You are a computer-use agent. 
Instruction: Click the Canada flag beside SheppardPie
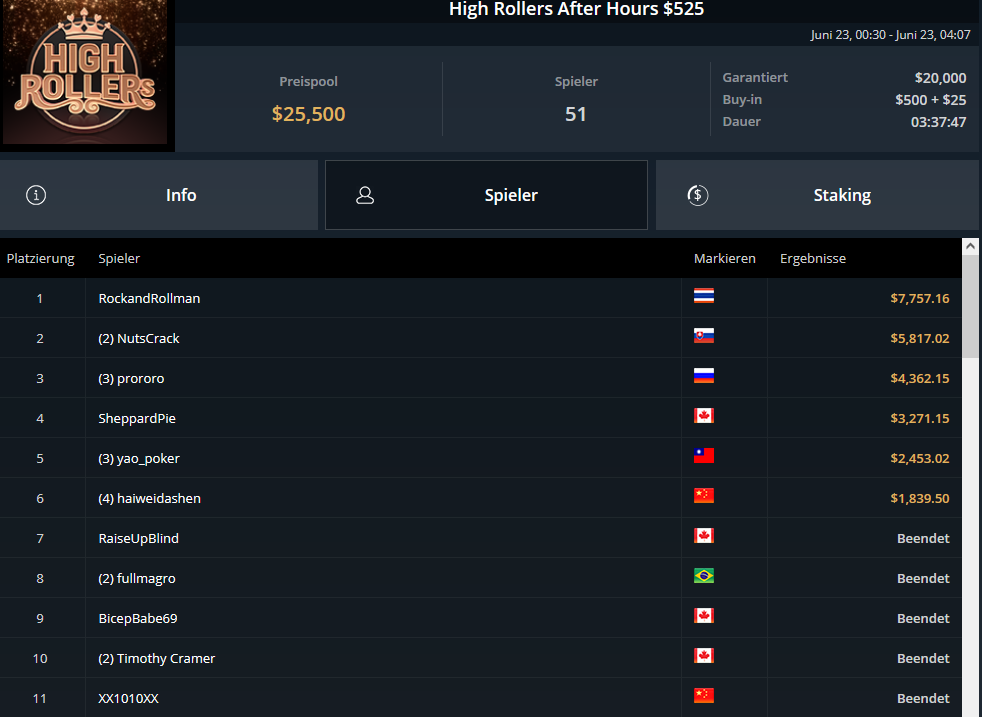(x=704, y=416)
